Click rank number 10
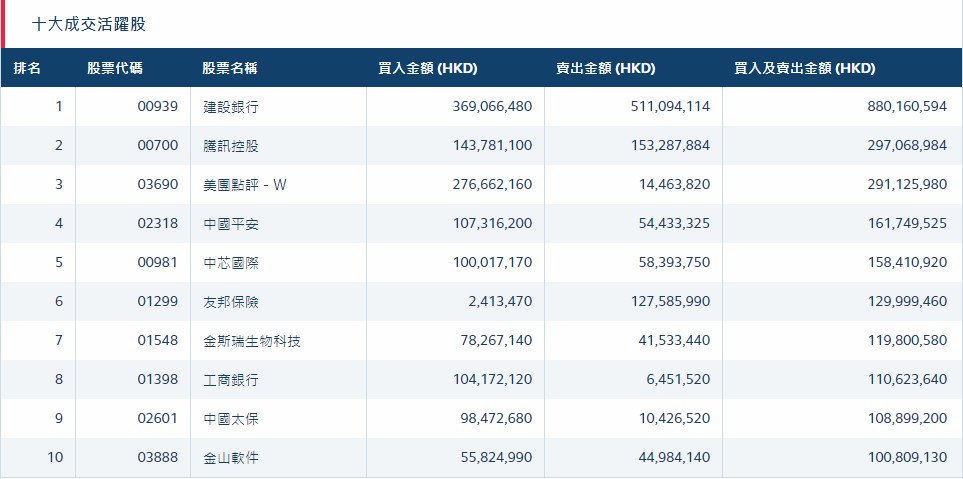The height and width of the screenshot is (479, 963). pyautogui.click(x=55, y=458)
